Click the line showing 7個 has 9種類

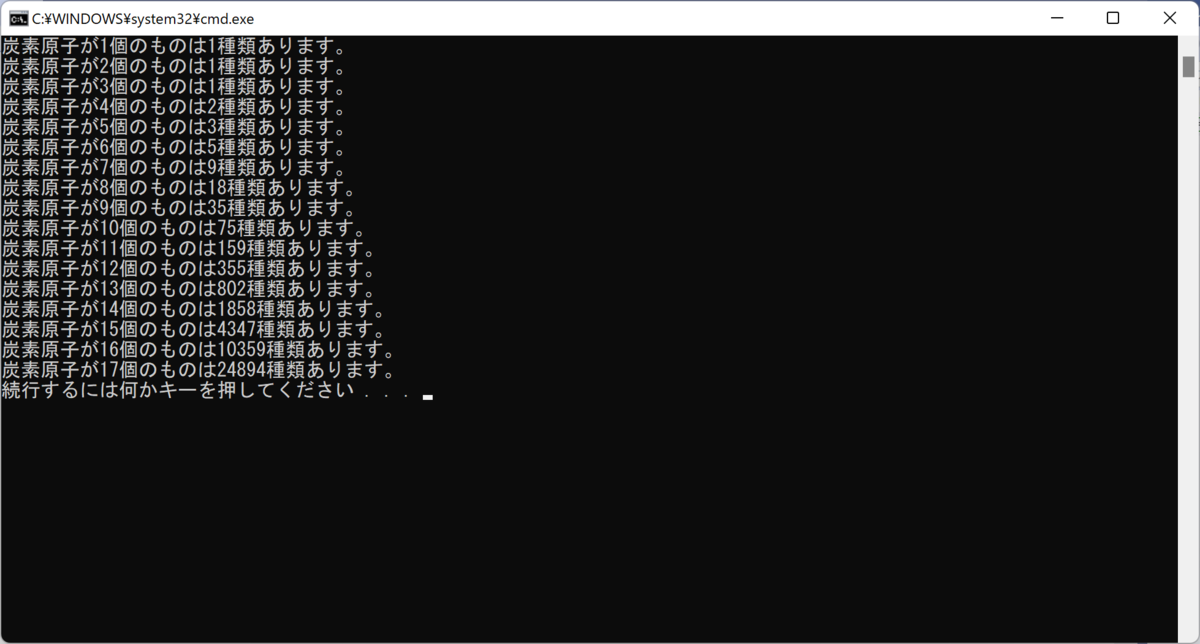tap(174, 167)
